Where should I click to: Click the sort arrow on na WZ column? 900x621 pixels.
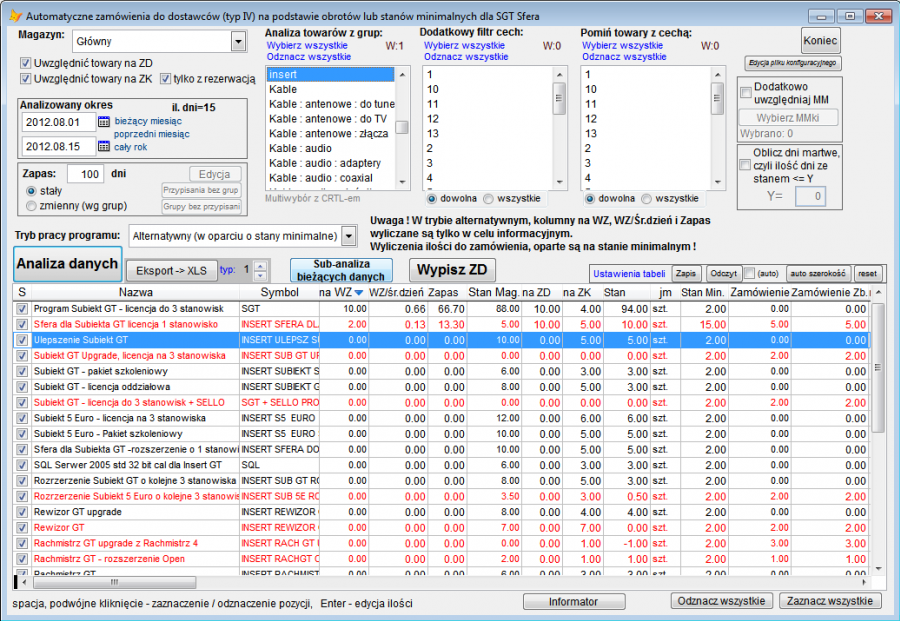coord(359,293)
